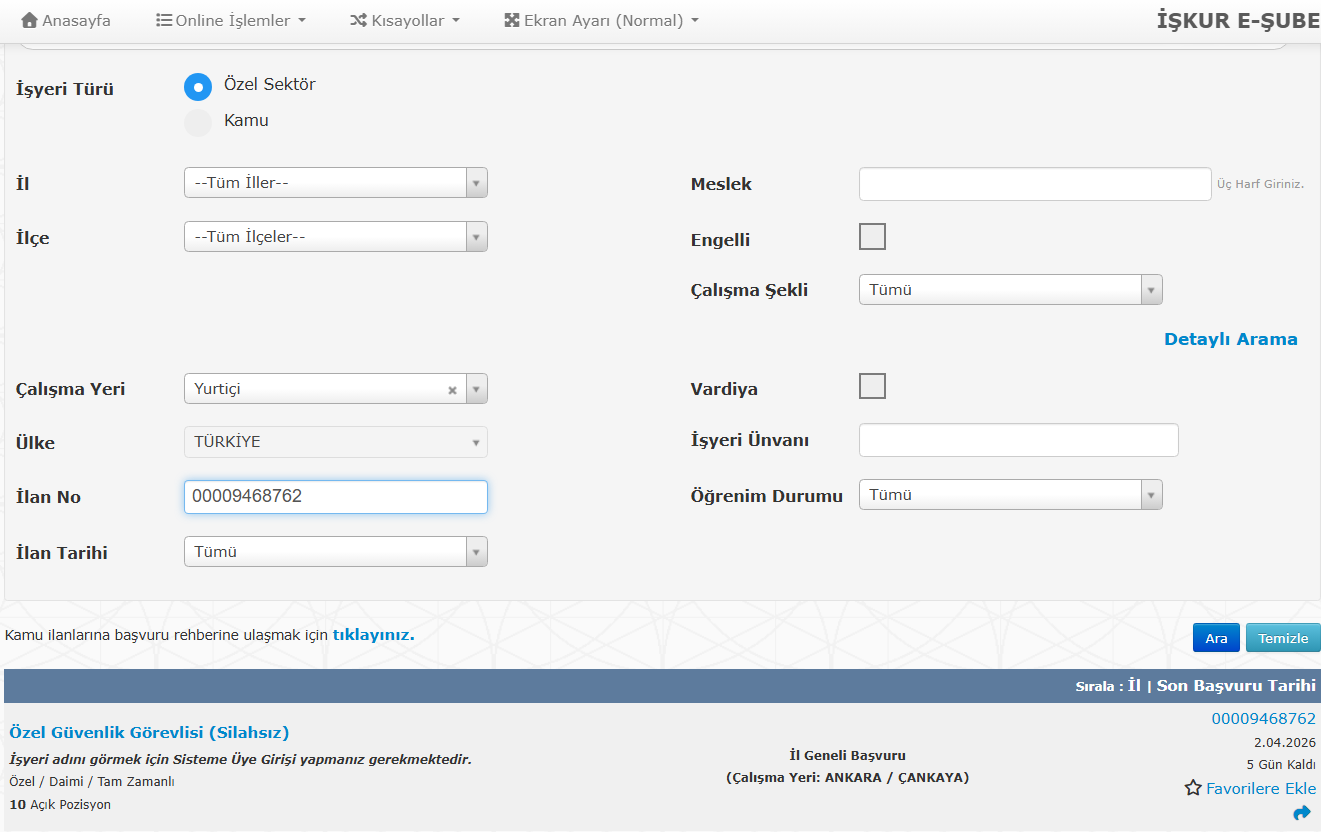1321x832 pixels.
Task: Click the list icon beside Online İşlemler
Action: pos(164,20)
